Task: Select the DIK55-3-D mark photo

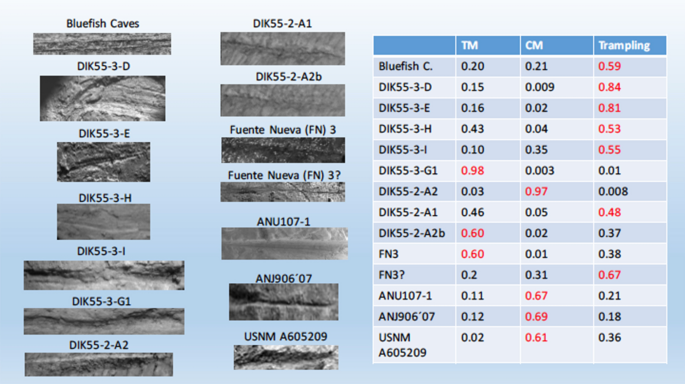Action: (103, 98)
